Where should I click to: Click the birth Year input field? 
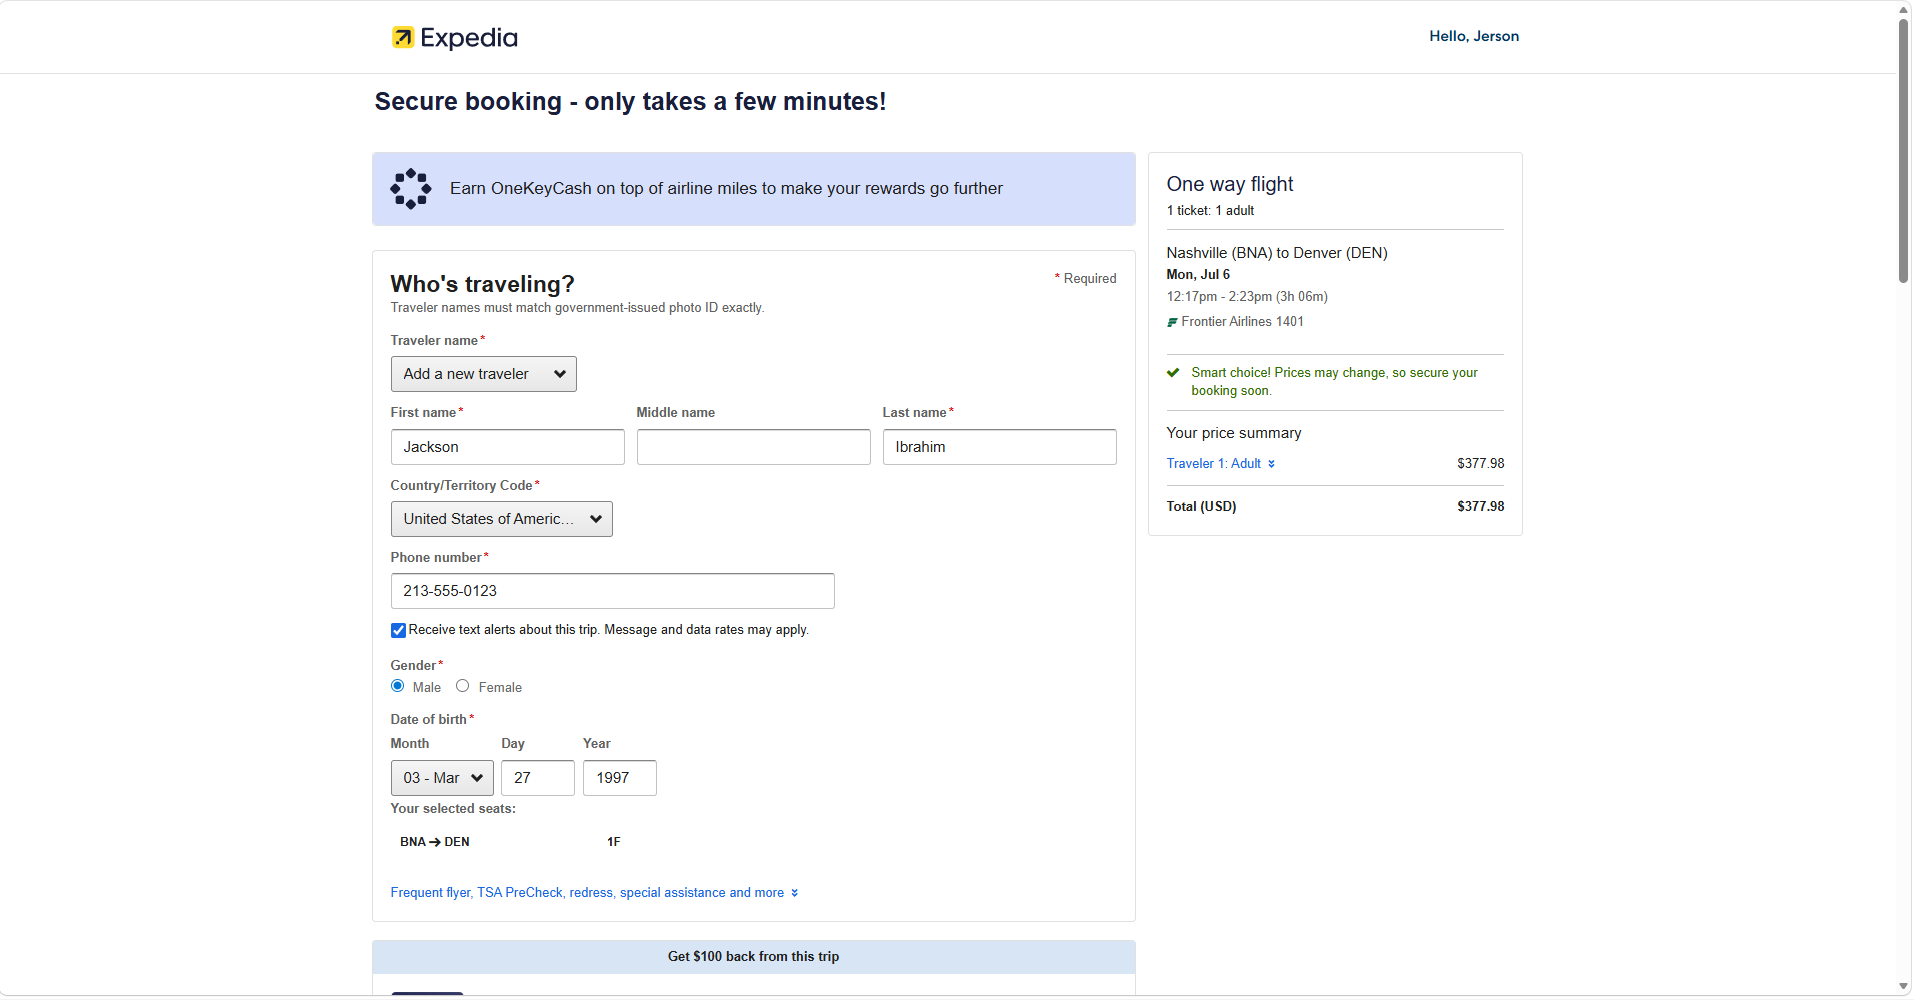click(x=620, y=778)
